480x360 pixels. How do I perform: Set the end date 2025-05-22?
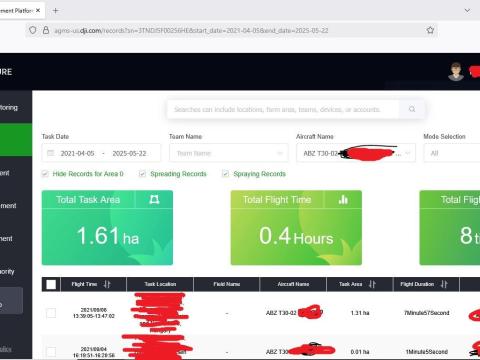pyautogui.click(x=129, y=153)
